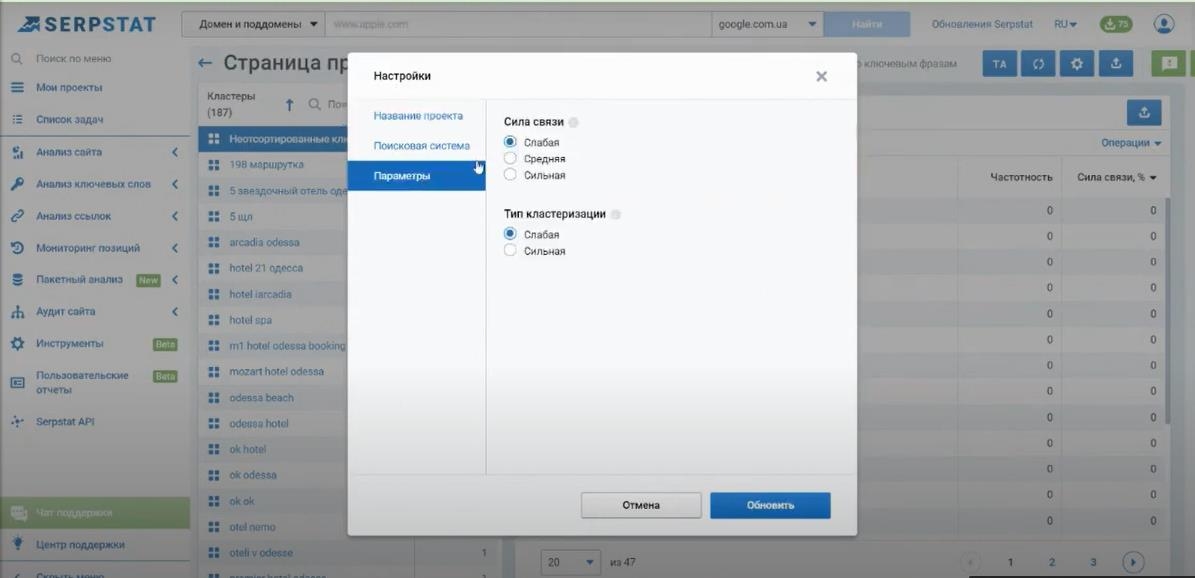
Task: Open settings via the gear toolbar icon
Action: (1077, 64)
